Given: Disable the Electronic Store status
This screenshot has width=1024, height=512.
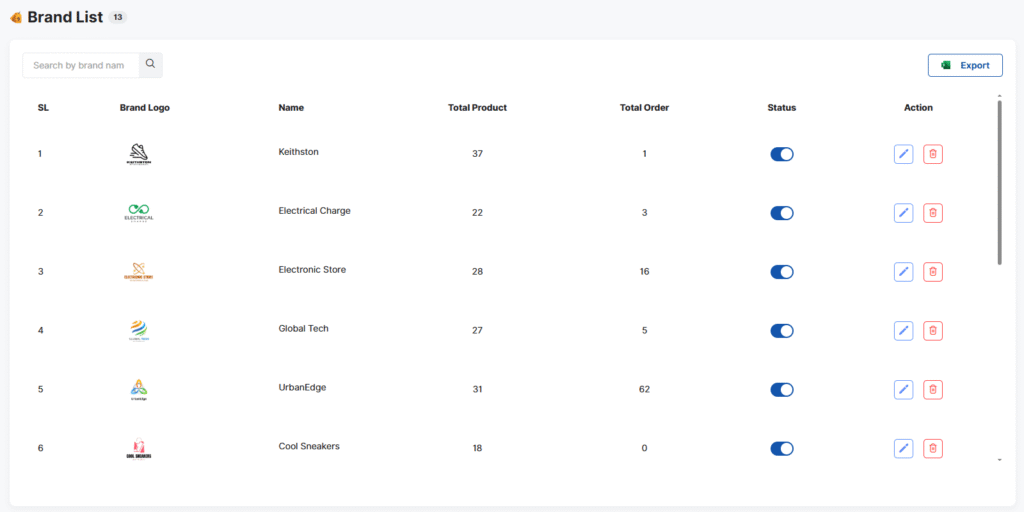Looking at the screenshot, I should pos(782,272).
